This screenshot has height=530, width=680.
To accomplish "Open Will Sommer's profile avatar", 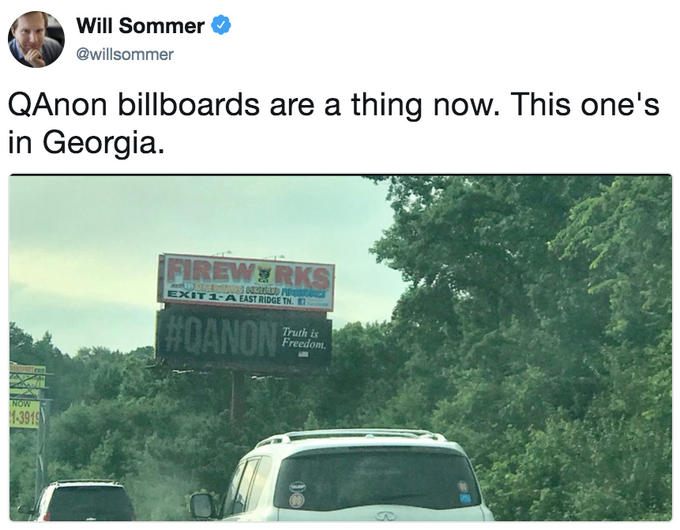I will pyautogui.click(x=36, y=39).
